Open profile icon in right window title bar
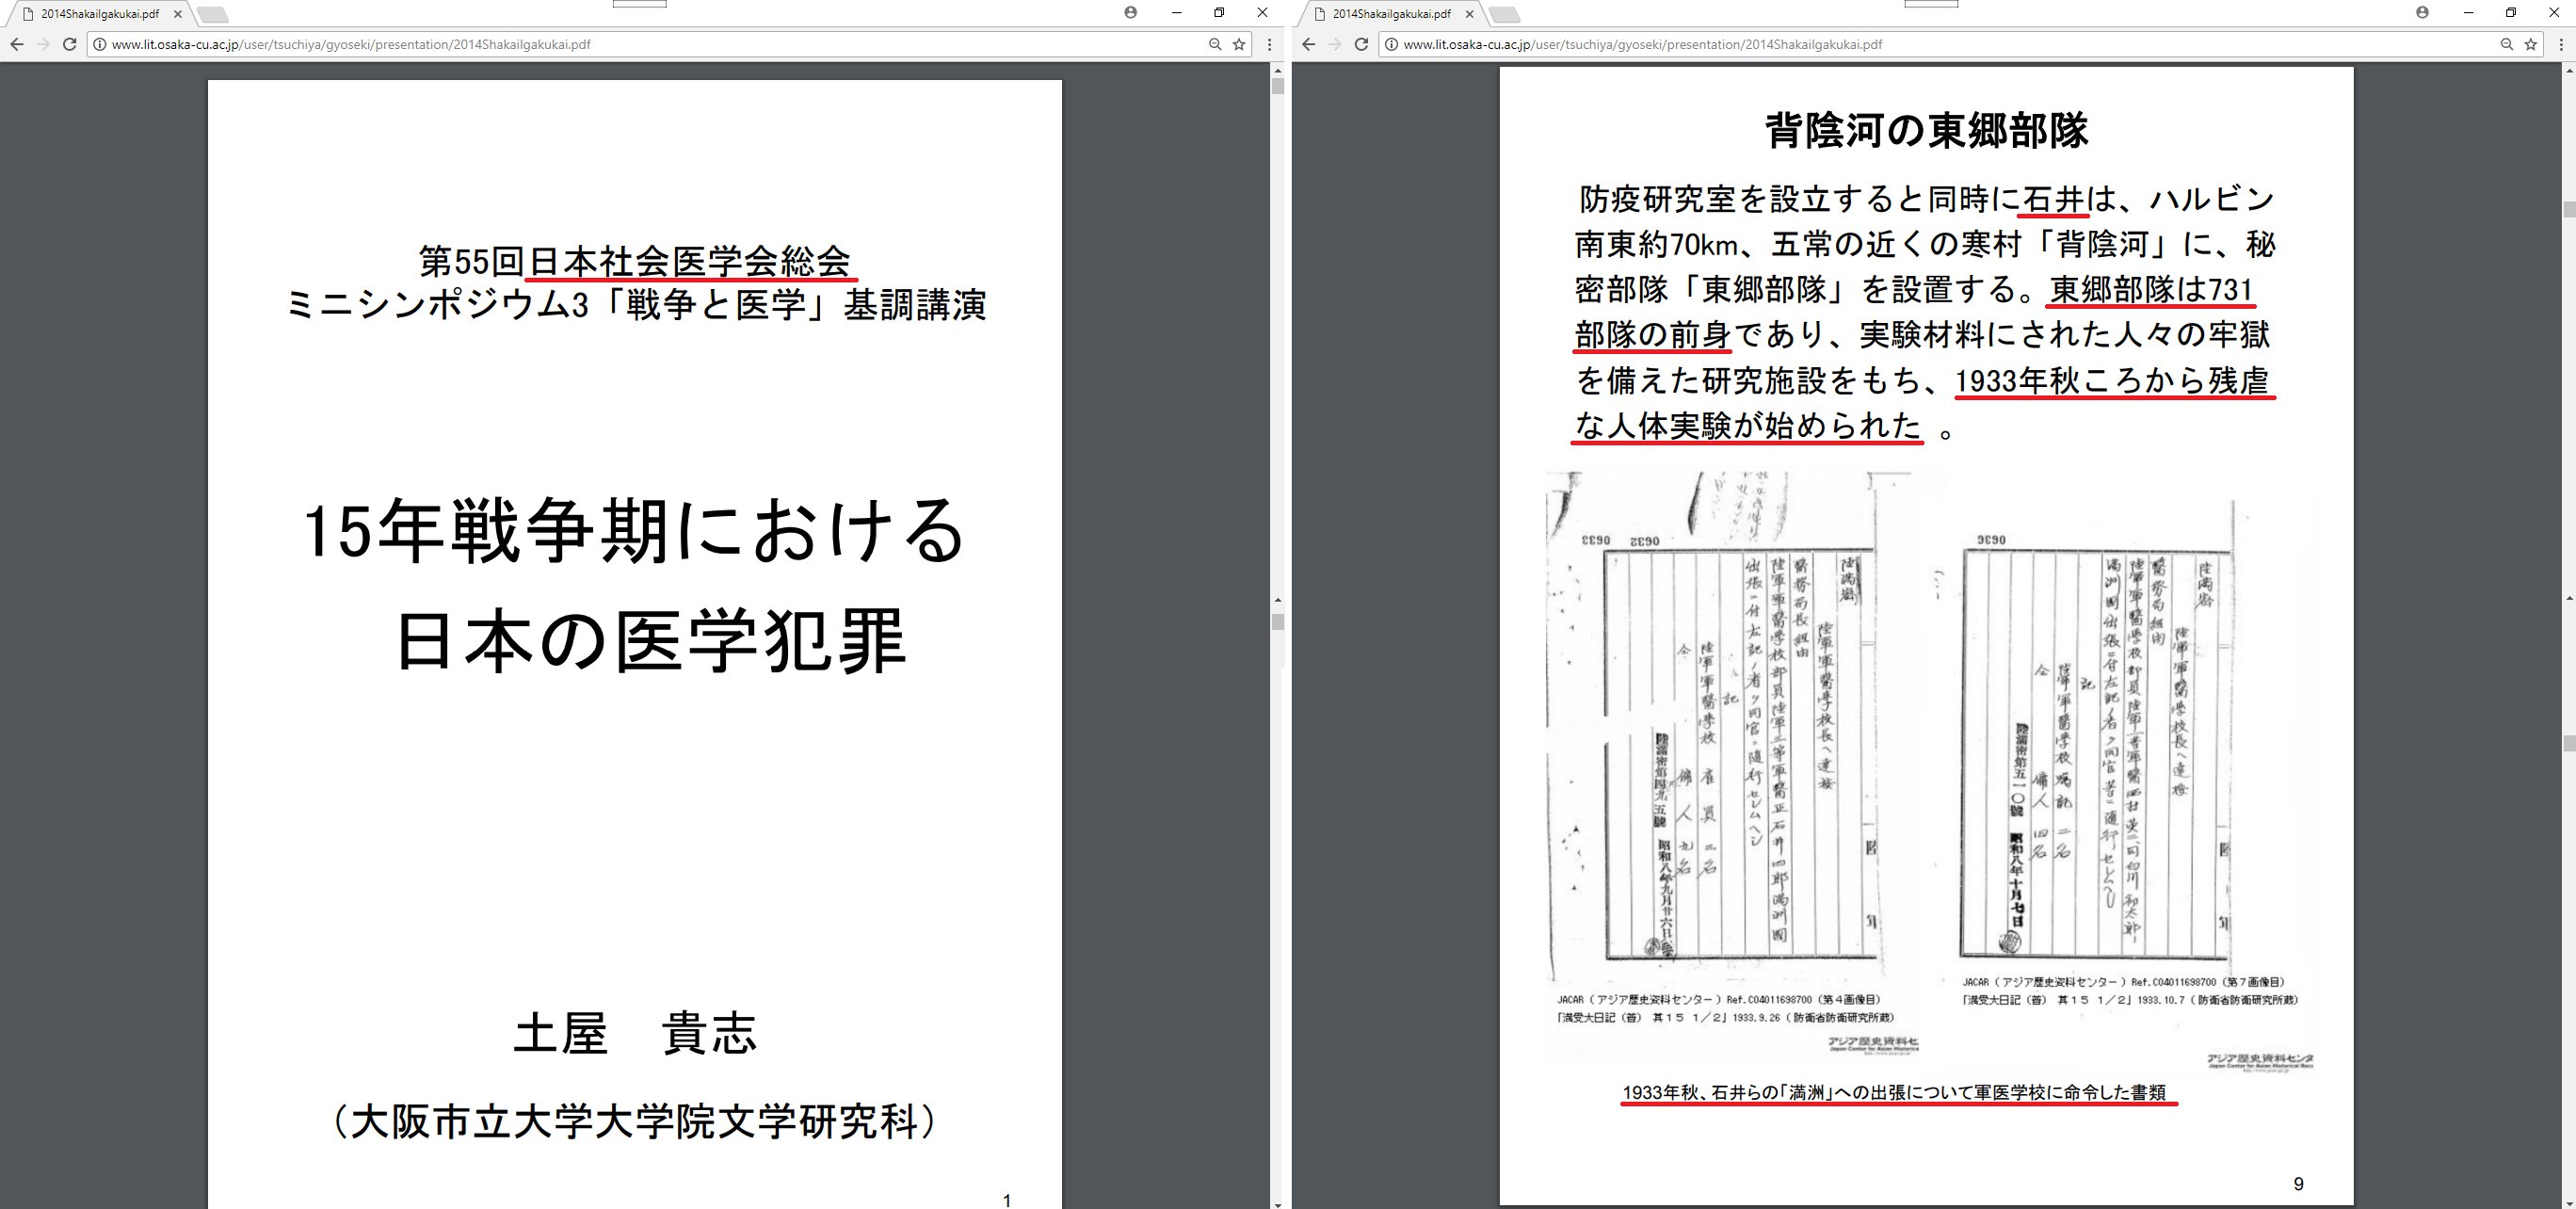Screen dimensions: 2576x1209 (2423, 13)
